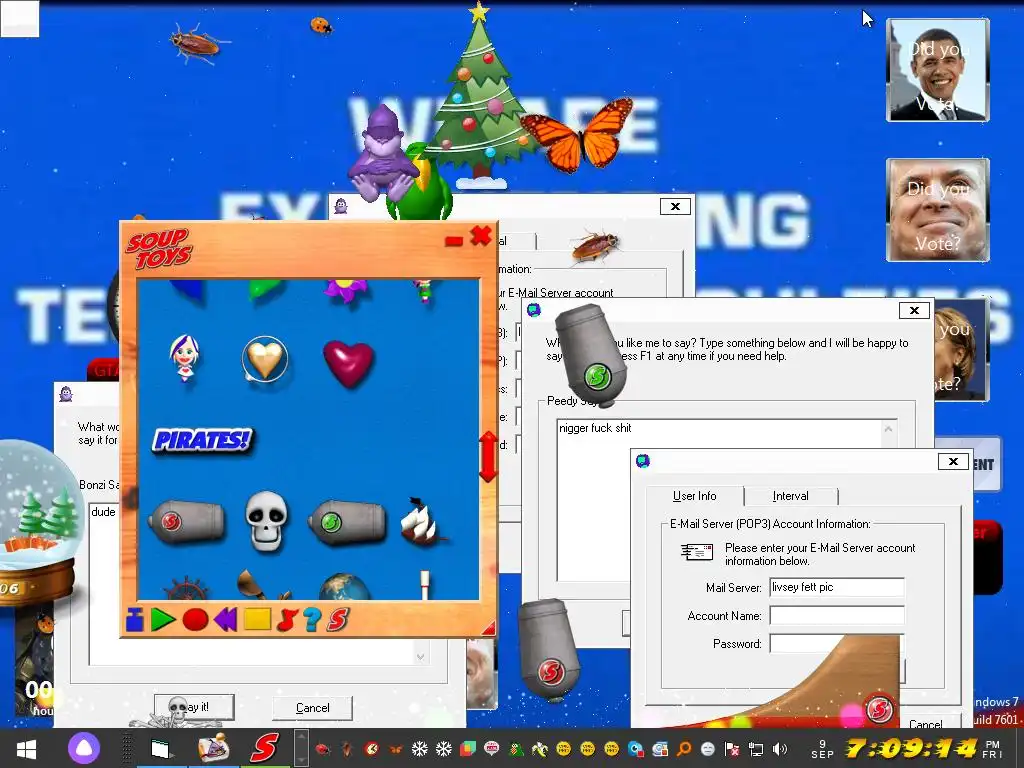Open the PIRATES! toy category label
Image resolution: width=1024 pixels, height=768 pixels.
point(202,440)
